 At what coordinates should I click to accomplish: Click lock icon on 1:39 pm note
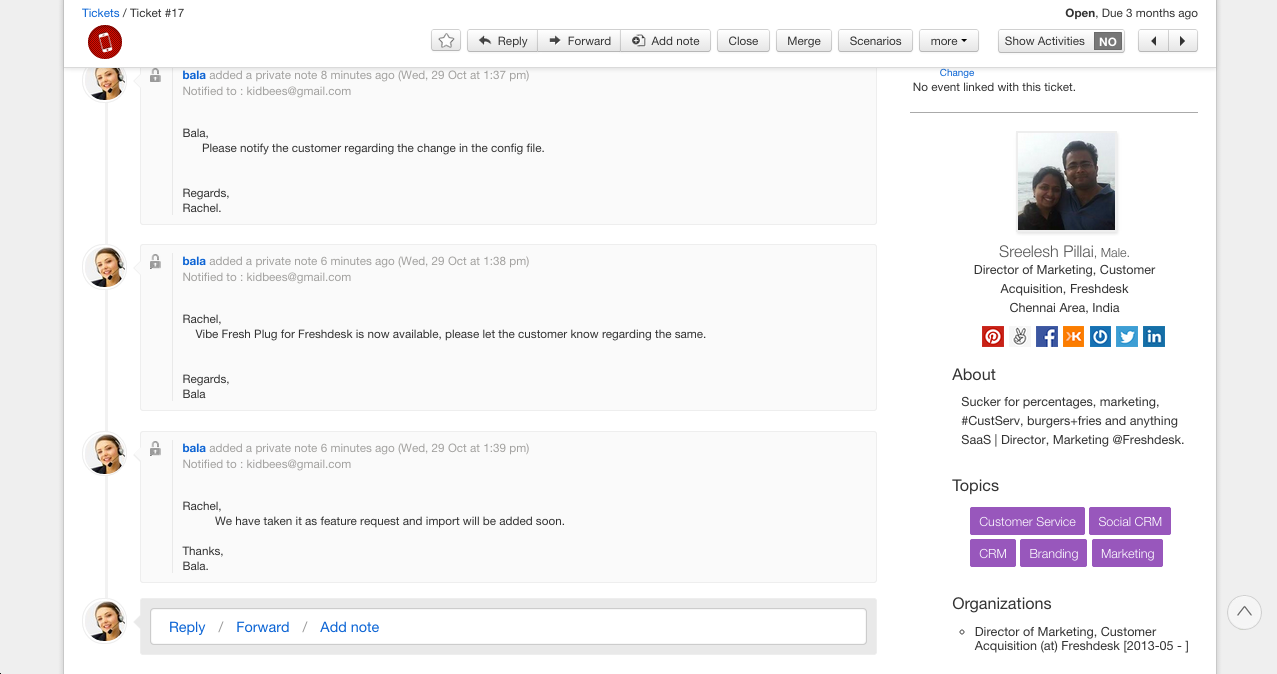pyautogui.click(x=155, y=449)
